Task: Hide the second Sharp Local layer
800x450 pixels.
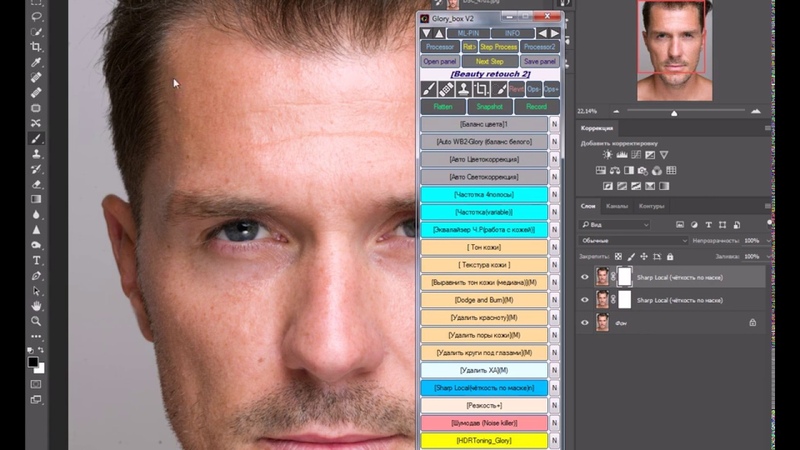Action: (x=585, y=300)
